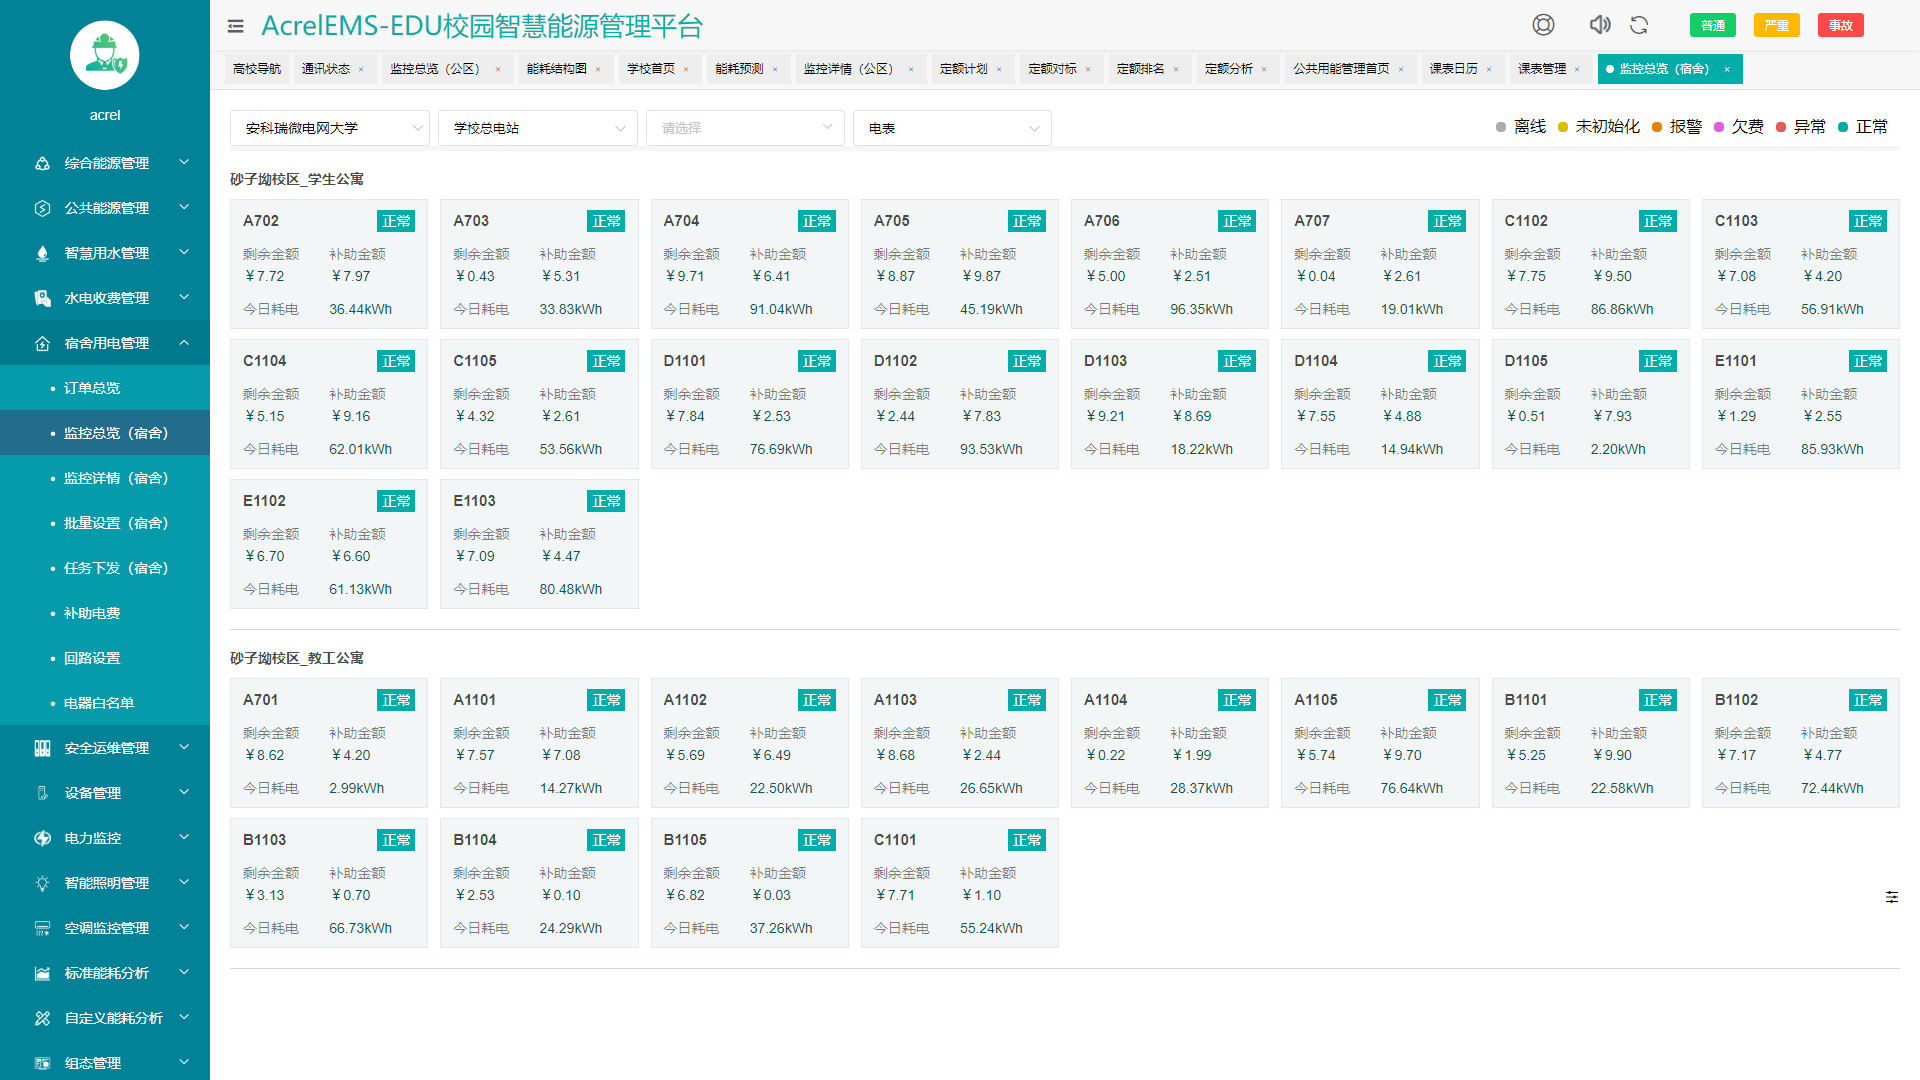Click the 电力监控 sidebar icon
1920x1080 pixels.
(42, 838)
